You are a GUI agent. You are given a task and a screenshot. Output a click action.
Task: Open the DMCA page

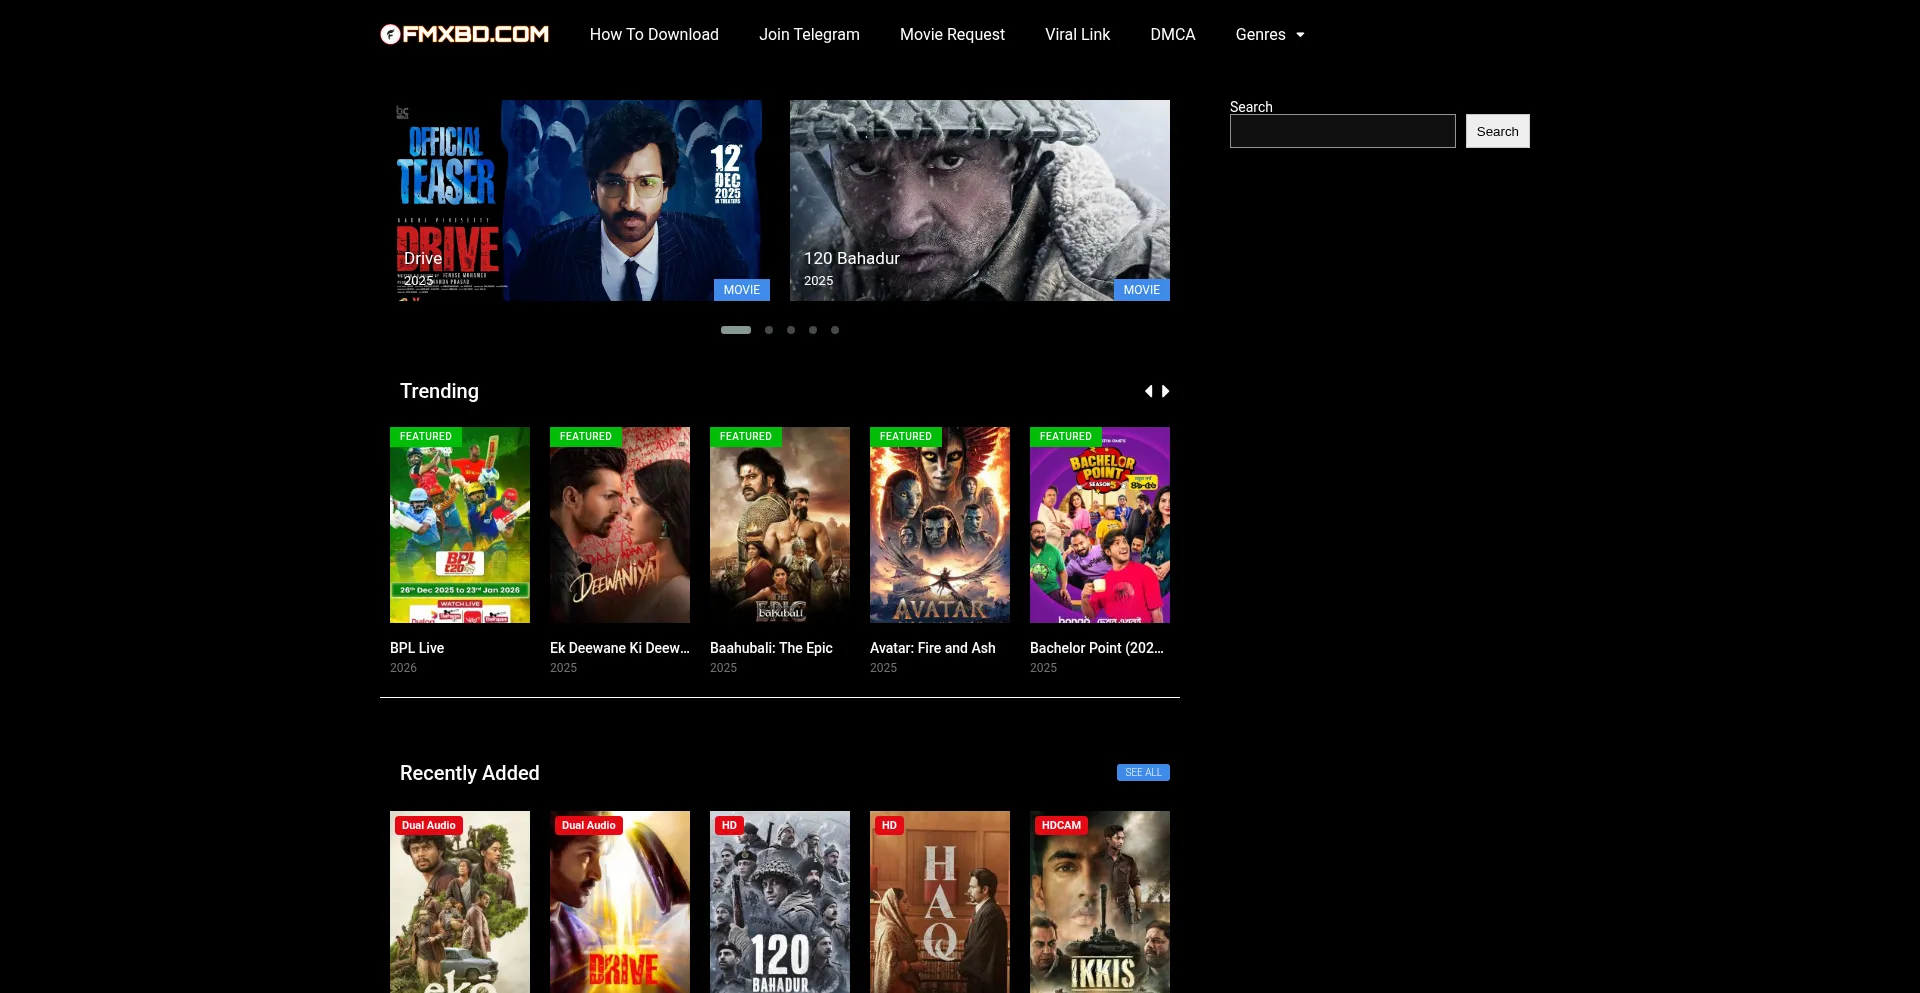pos(1172,34)
